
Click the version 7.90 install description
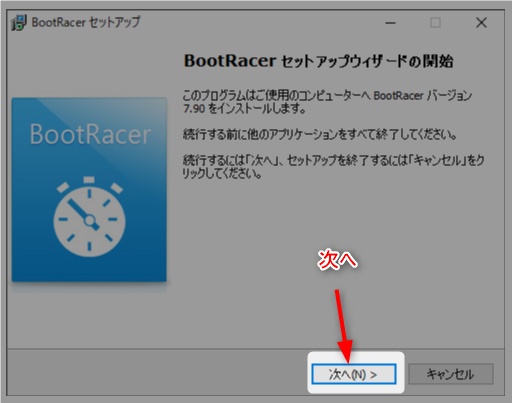pos(327,102)
